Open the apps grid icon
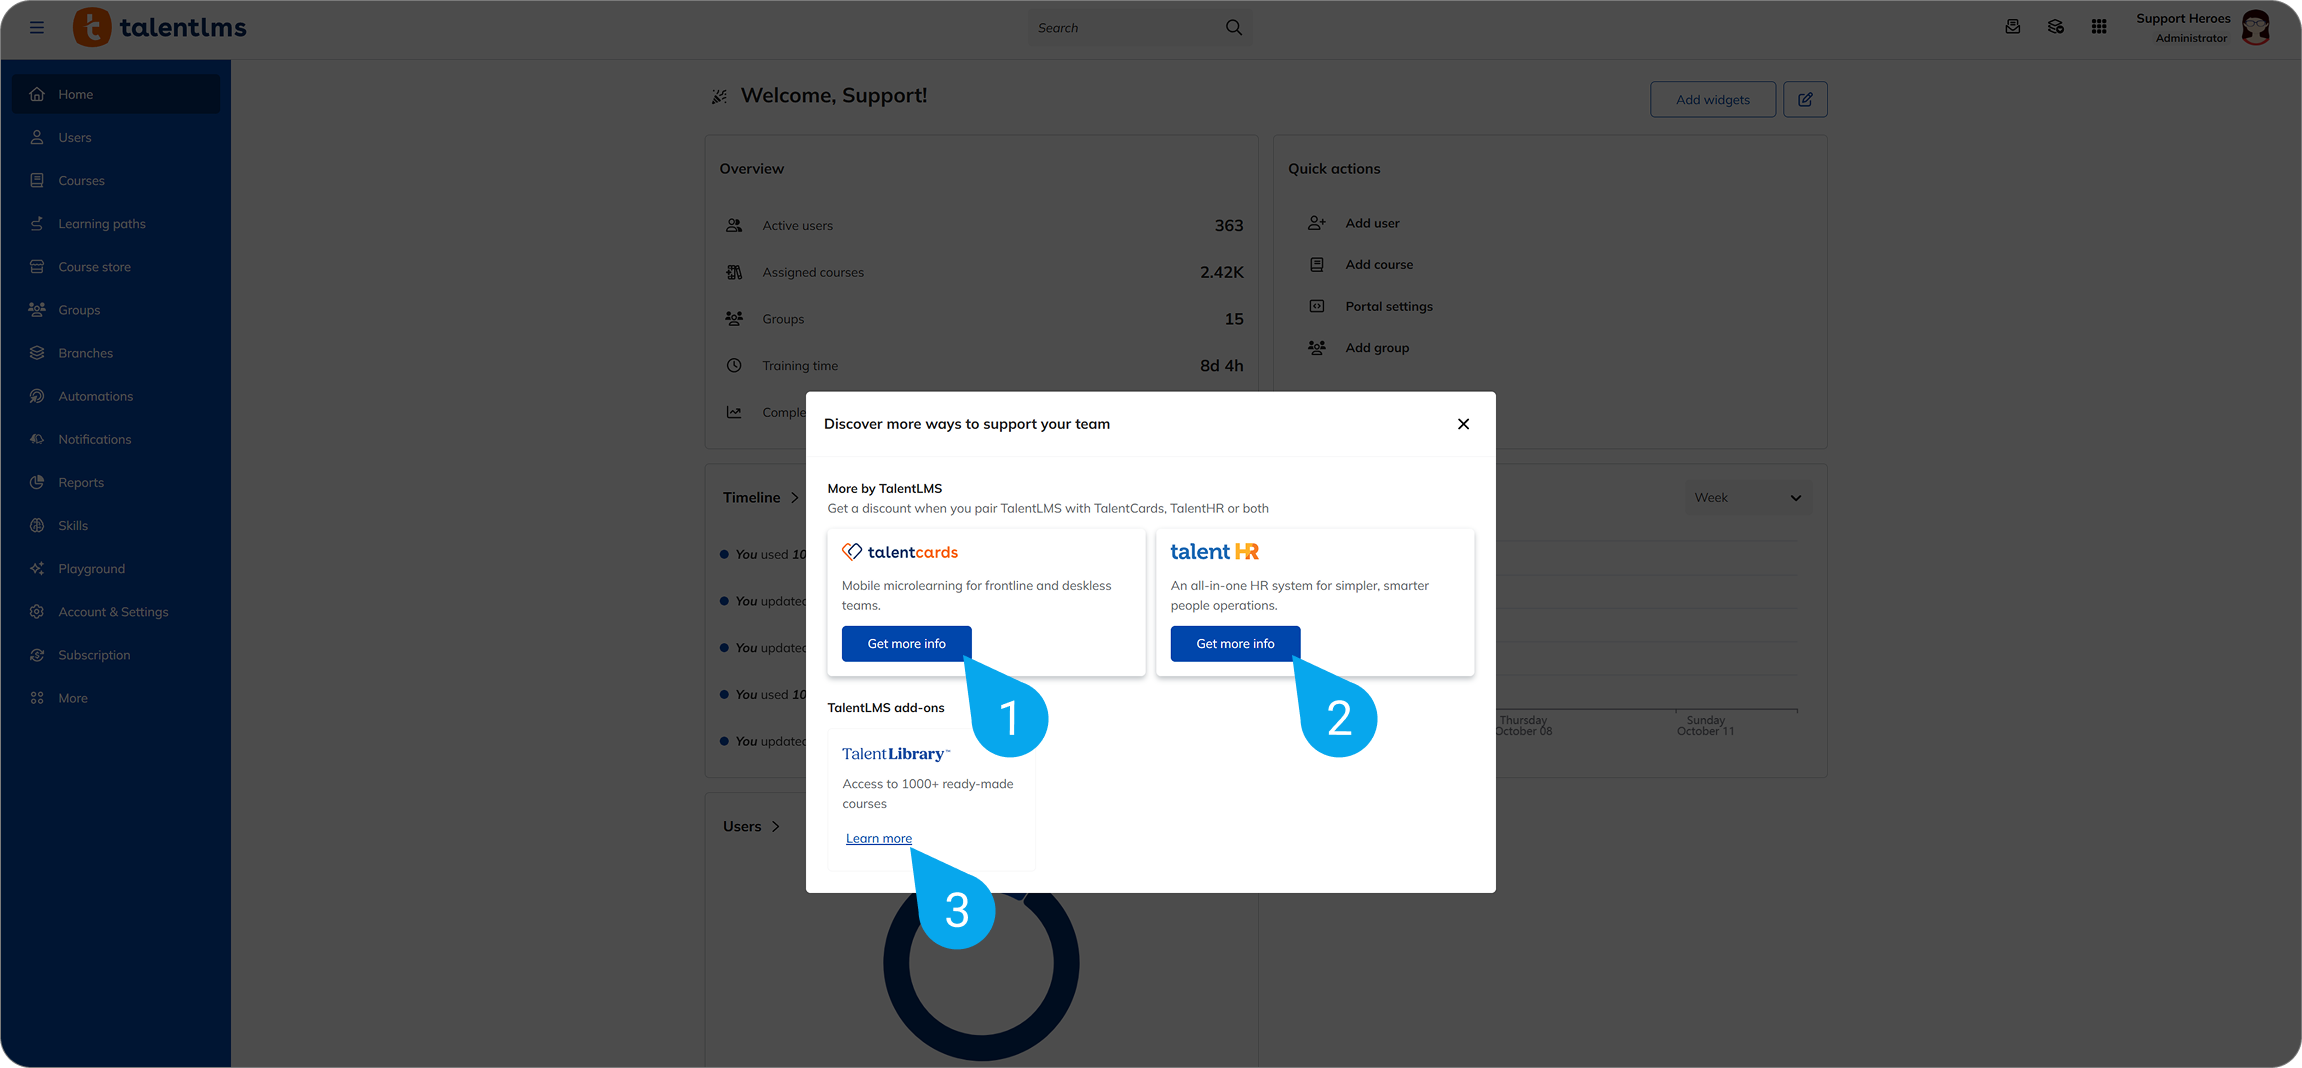The width and height of the screenshot is (2302, 1068). (x=2099, y=27)
